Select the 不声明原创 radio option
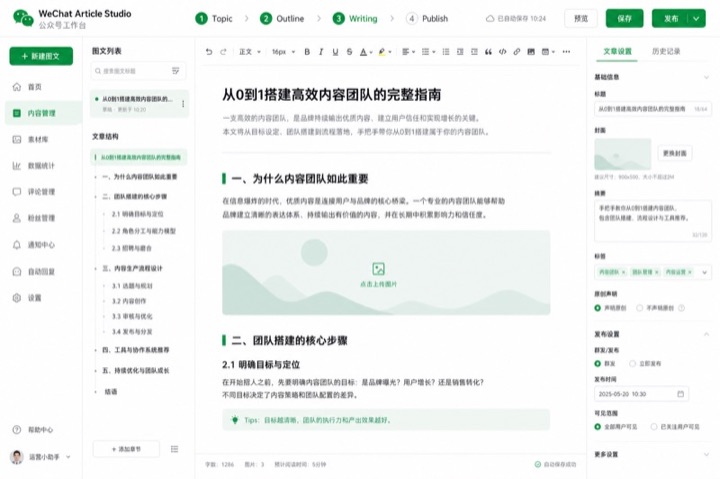Image resolution: width=720 pixels, height=479 pixels. 639,308
